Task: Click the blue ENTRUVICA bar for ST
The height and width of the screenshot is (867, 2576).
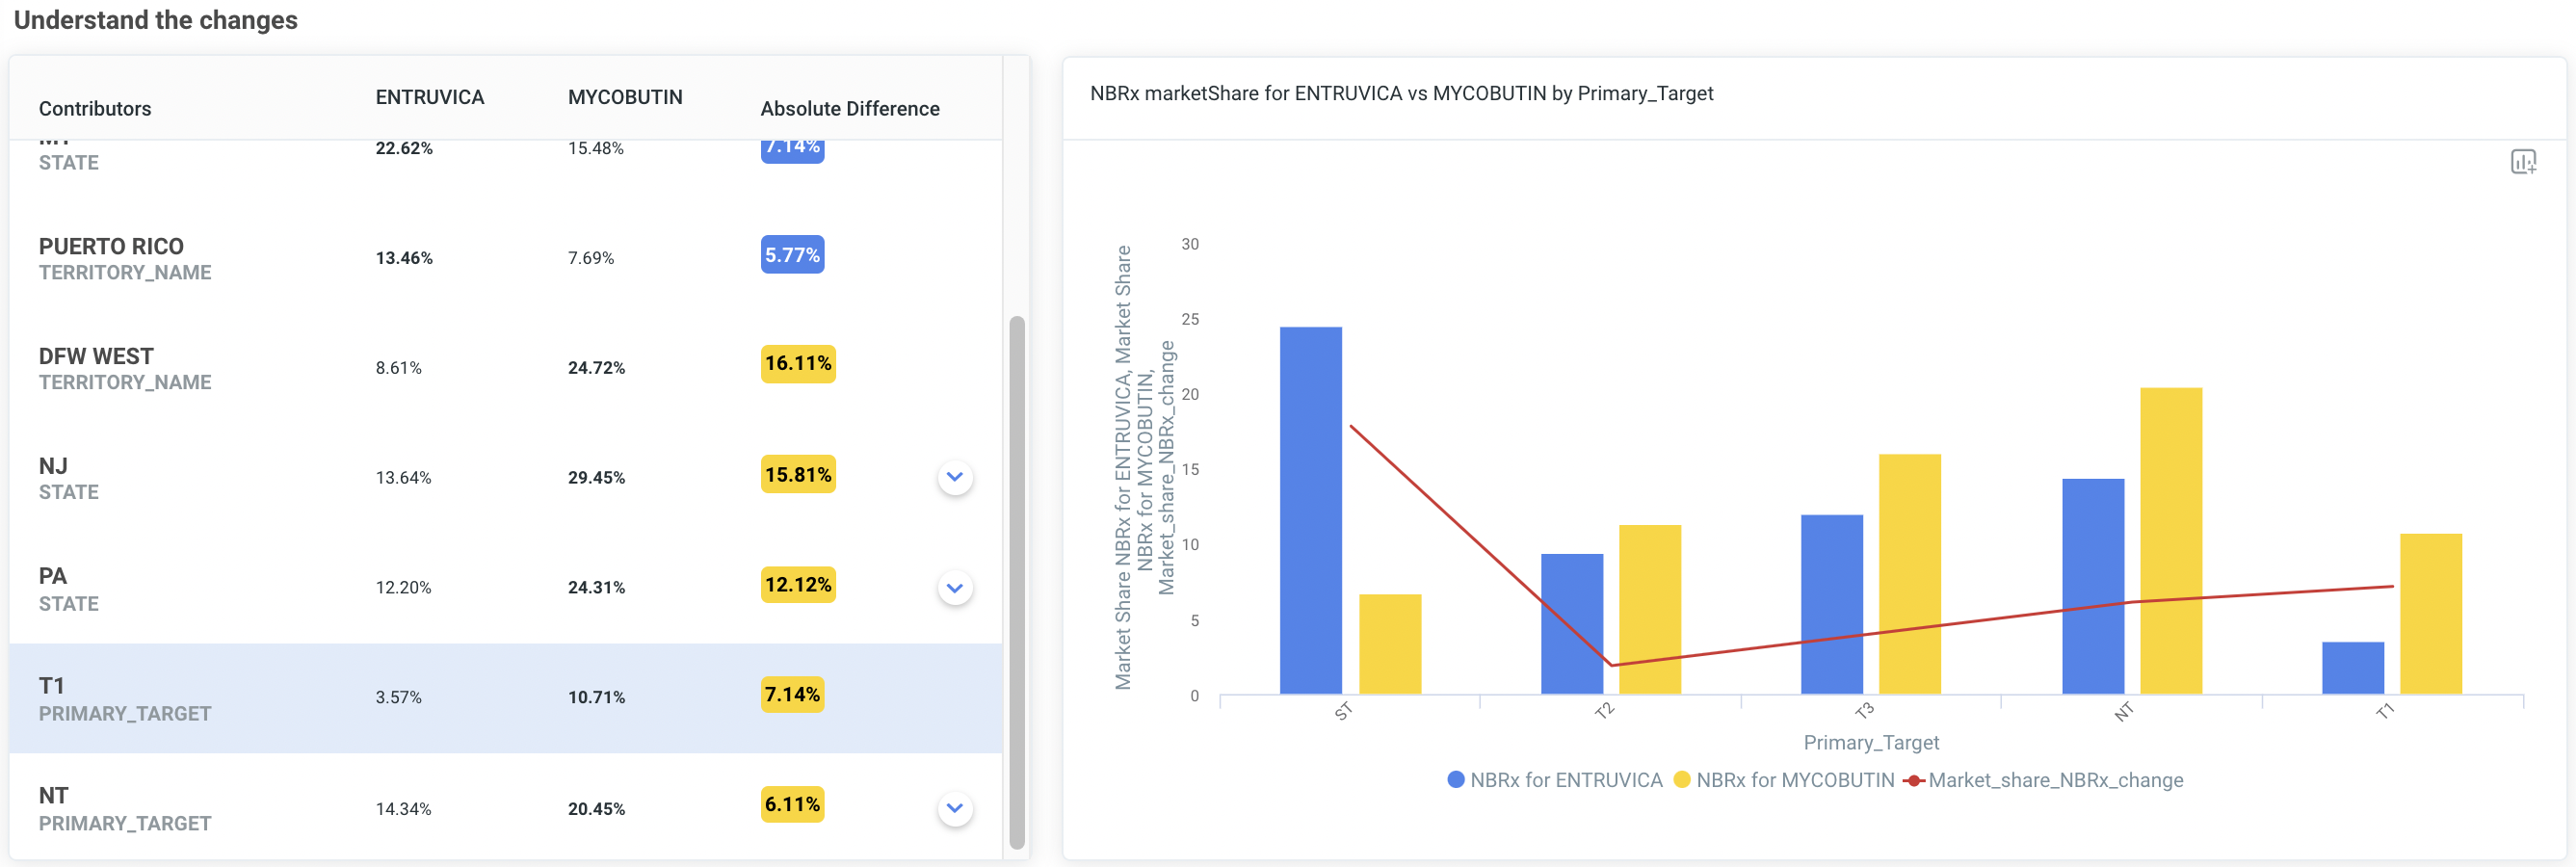Action: click(1310, 510)
